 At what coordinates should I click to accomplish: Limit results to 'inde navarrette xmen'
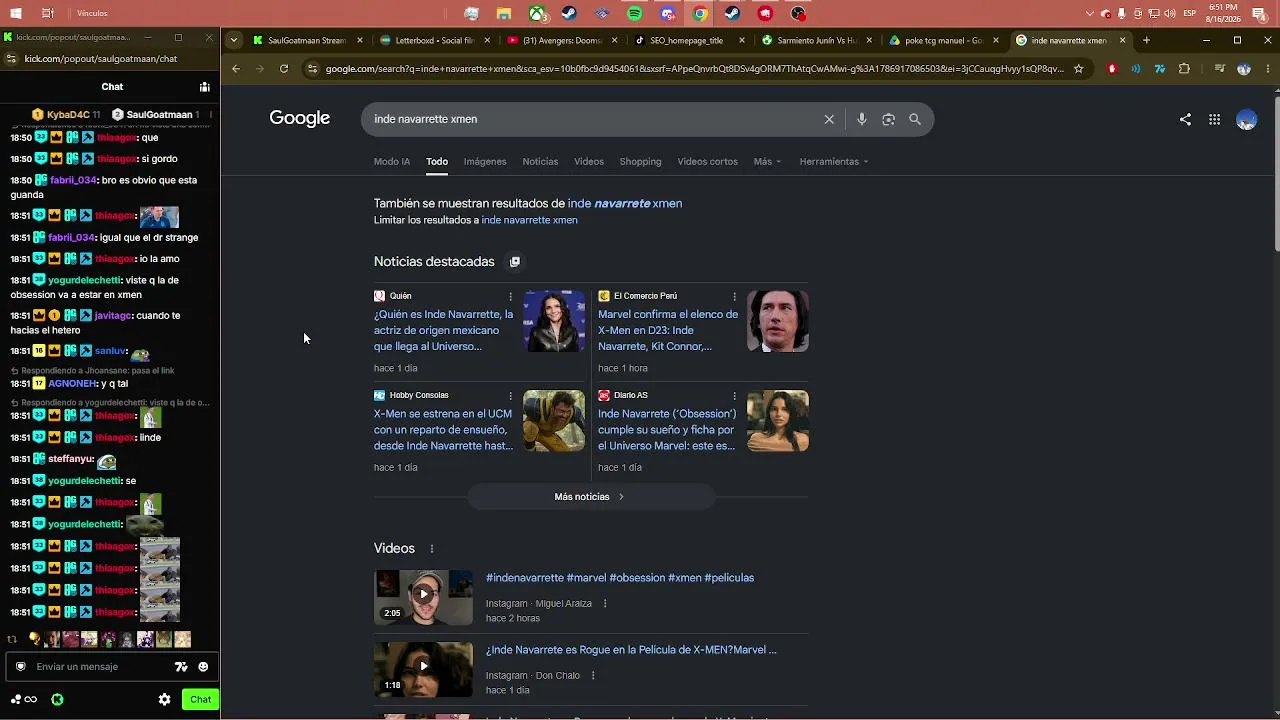click(x=530, y=220)
